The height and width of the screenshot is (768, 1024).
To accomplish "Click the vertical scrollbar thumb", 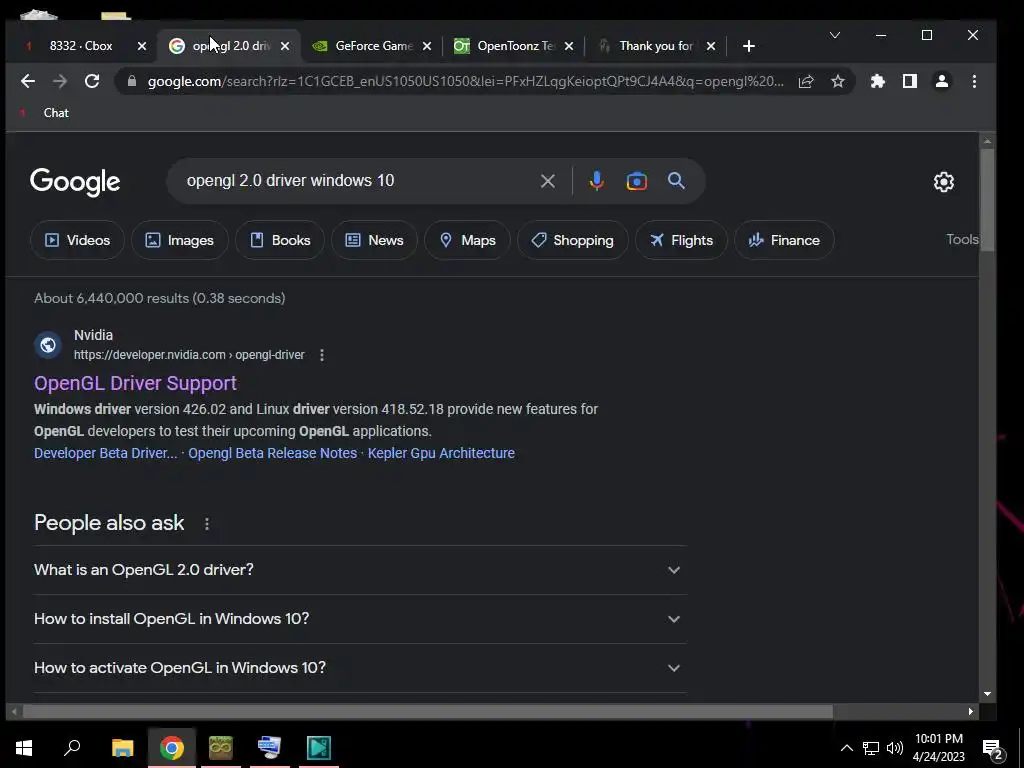I will (987, 200).
